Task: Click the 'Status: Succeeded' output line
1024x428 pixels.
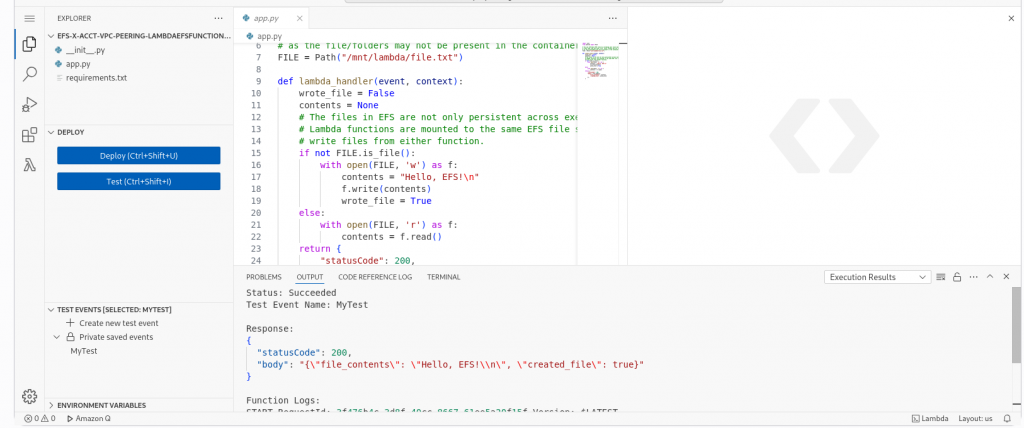Action: [x=291, y=293]
